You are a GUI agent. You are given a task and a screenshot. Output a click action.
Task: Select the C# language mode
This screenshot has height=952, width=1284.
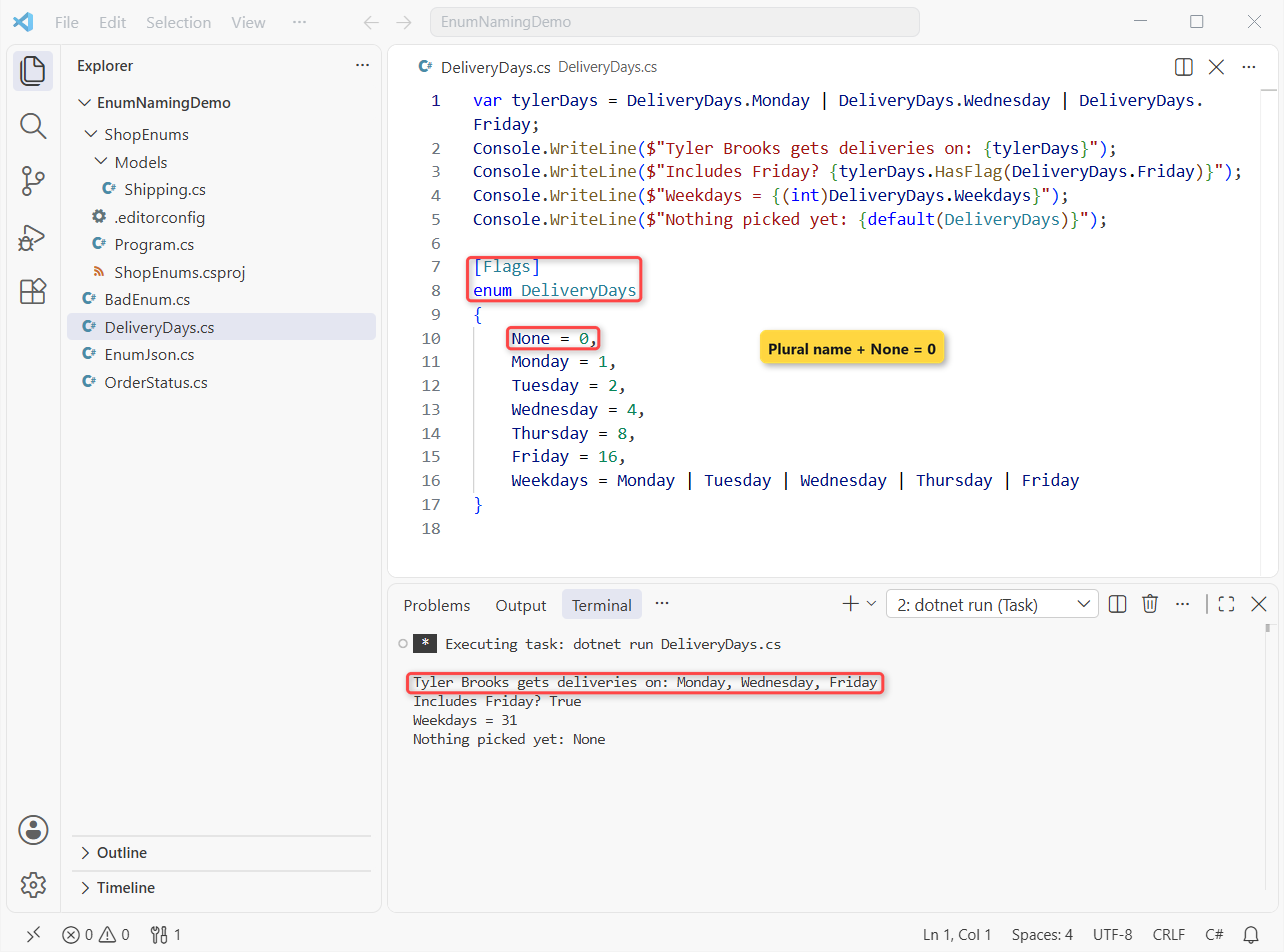[1214, 935]
